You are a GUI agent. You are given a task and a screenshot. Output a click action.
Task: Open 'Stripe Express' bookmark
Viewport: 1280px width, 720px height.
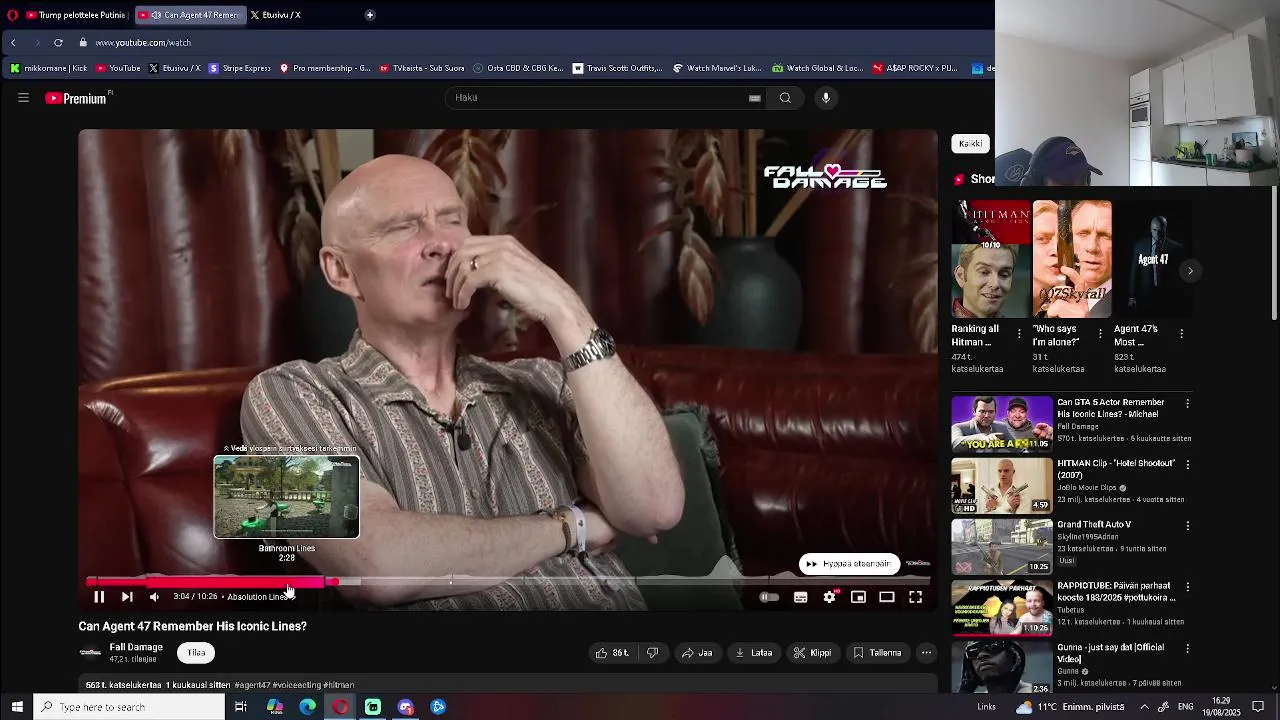(240, 69)
